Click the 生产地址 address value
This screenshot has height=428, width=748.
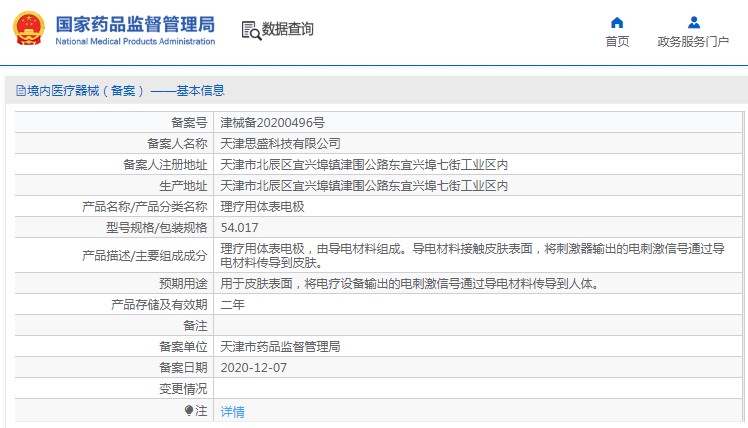point(364,186)
